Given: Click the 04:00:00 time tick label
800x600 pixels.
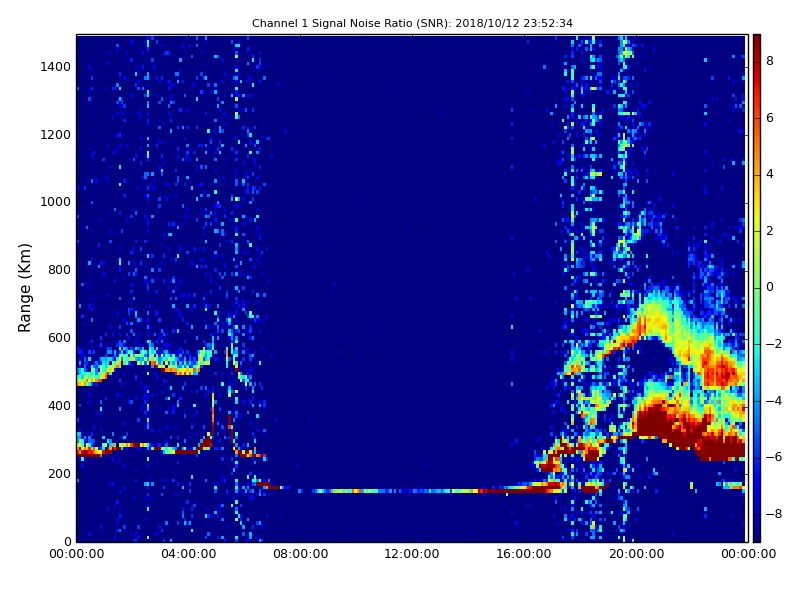Looking at the screenshot, I should (189, 554).
